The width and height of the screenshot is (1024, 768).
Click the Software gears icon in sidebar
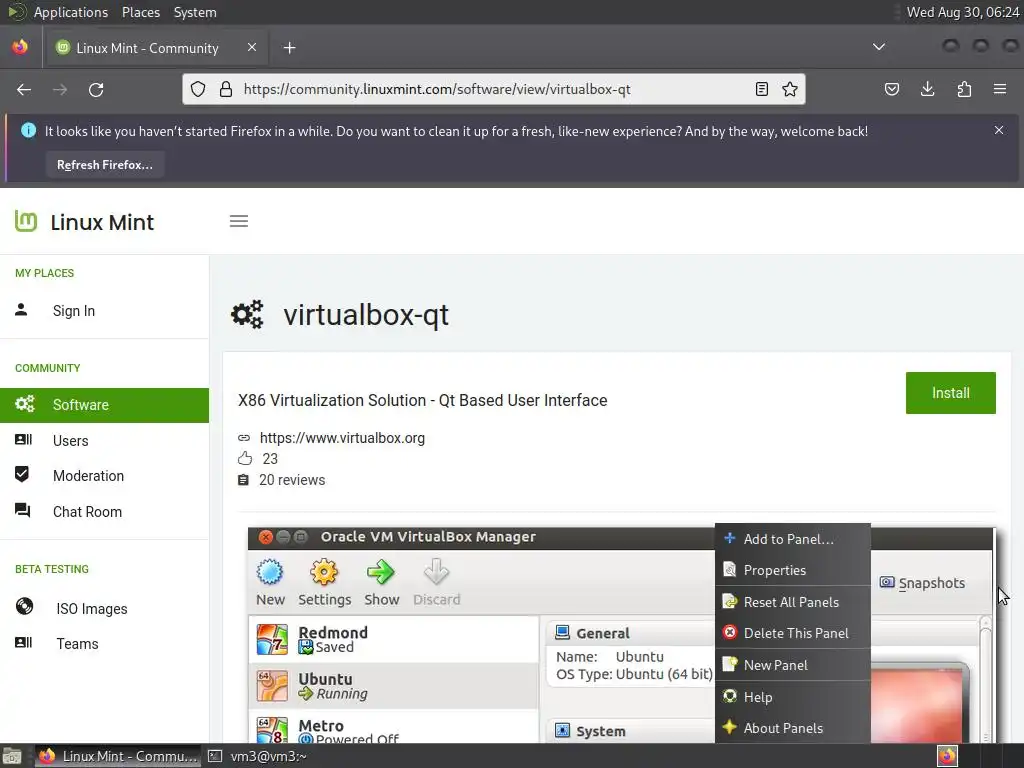(x=25, y=404)
